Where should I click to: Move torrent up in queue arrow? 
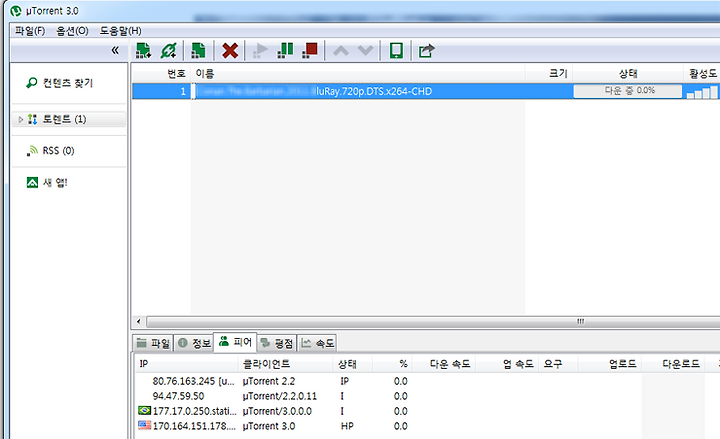pyautogui.click(x=341, y=51)
